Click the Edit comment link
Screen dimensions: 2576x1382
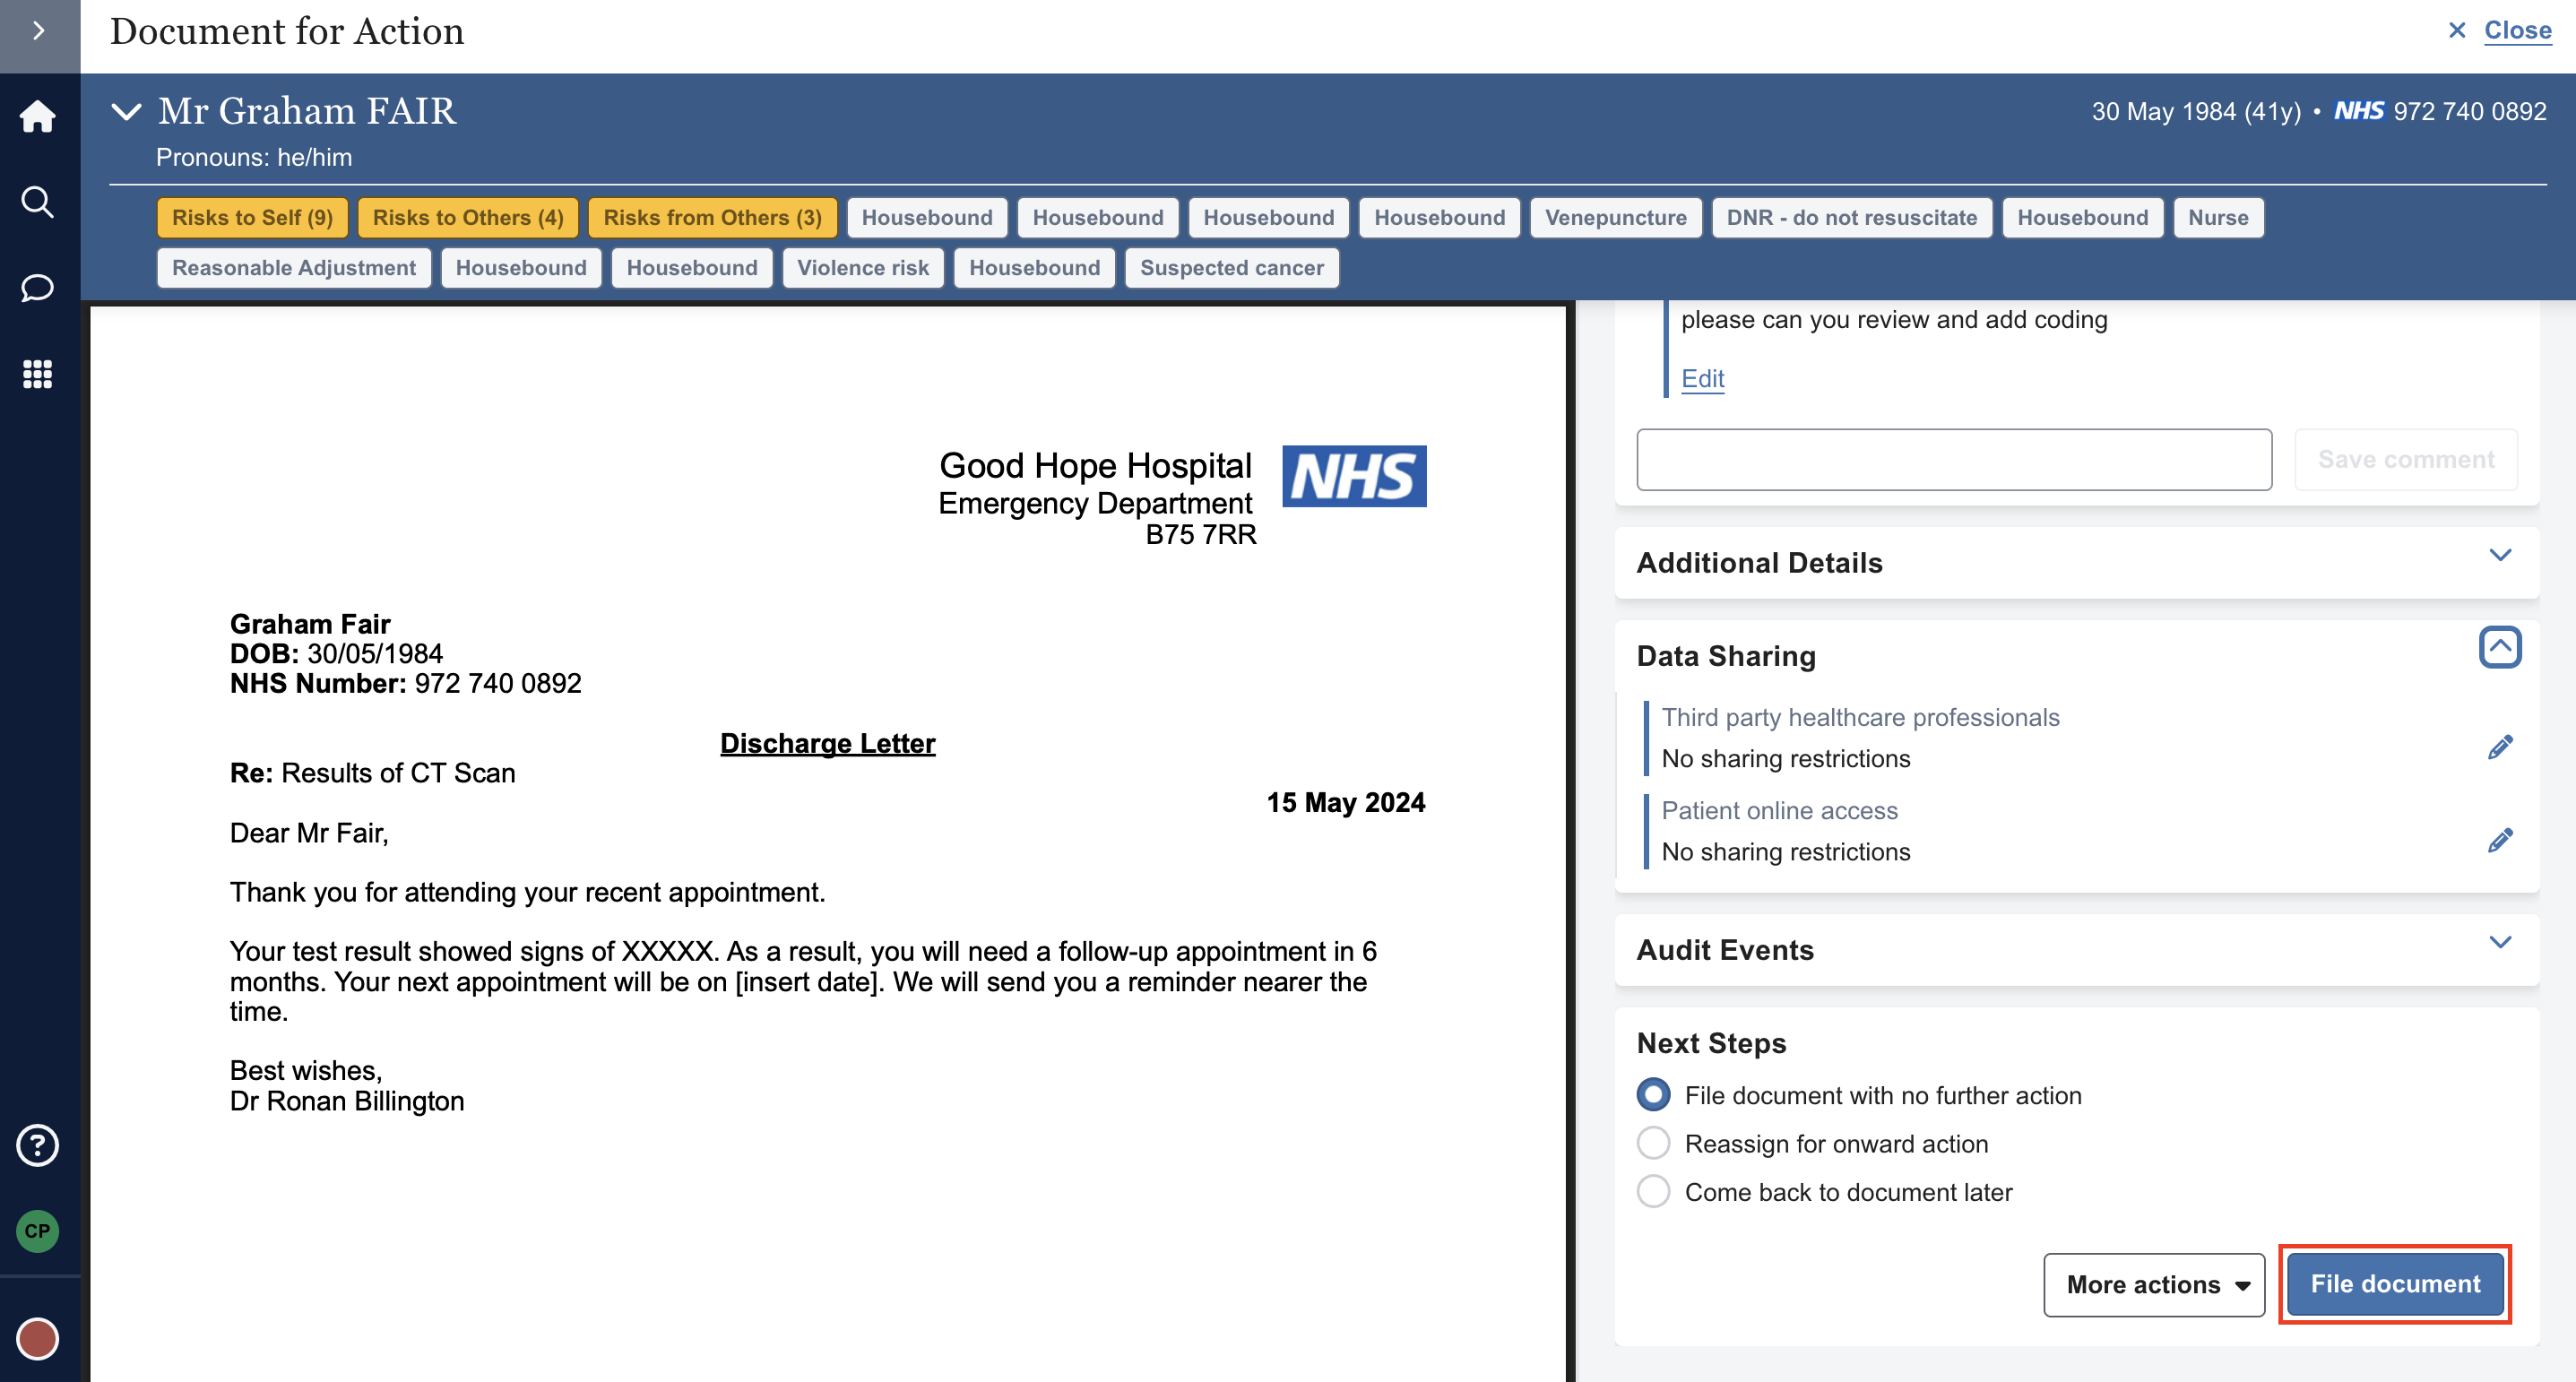[x=1702, y=379]
